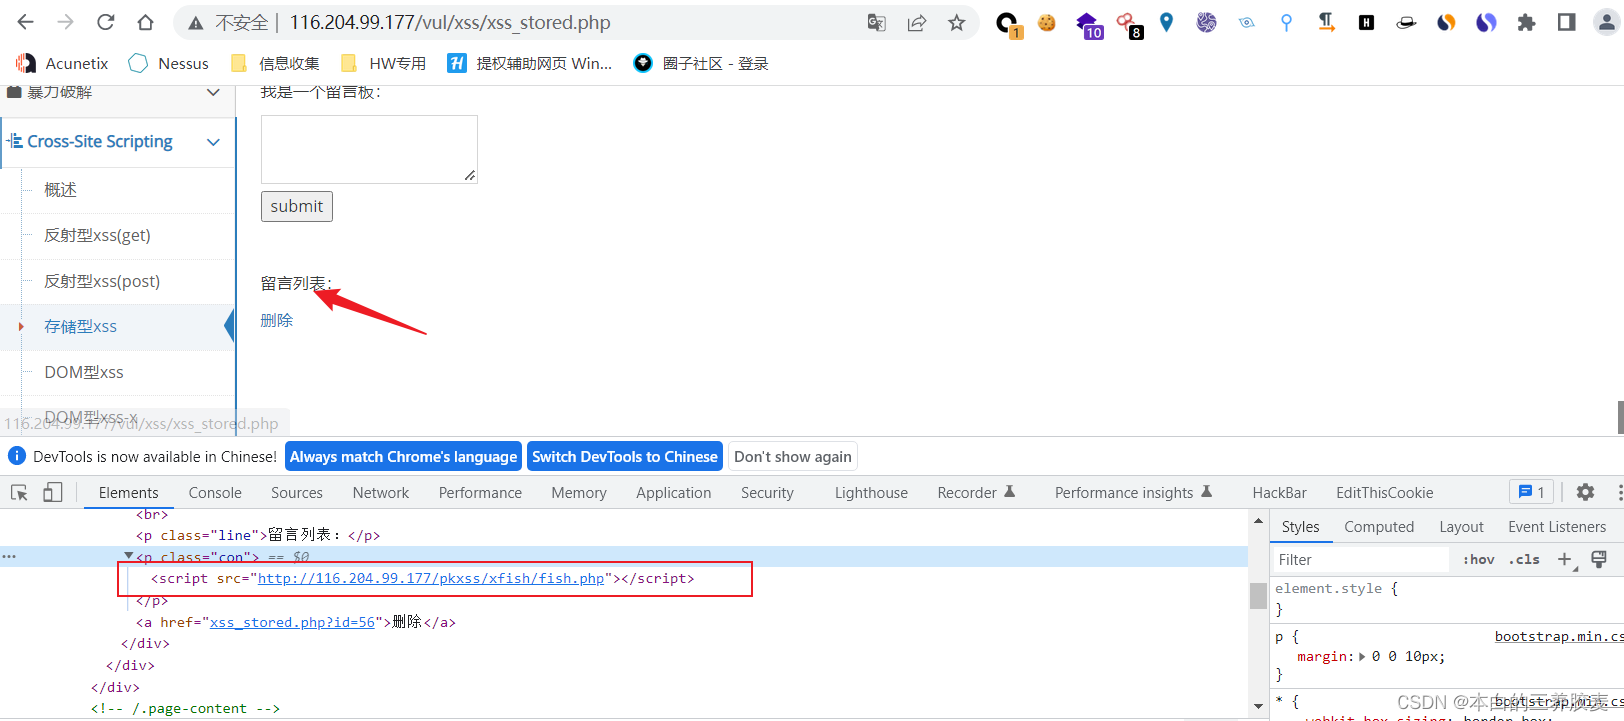1624x721 pixels.
Task: Go forward to the next page
Action: pos(66,22)
